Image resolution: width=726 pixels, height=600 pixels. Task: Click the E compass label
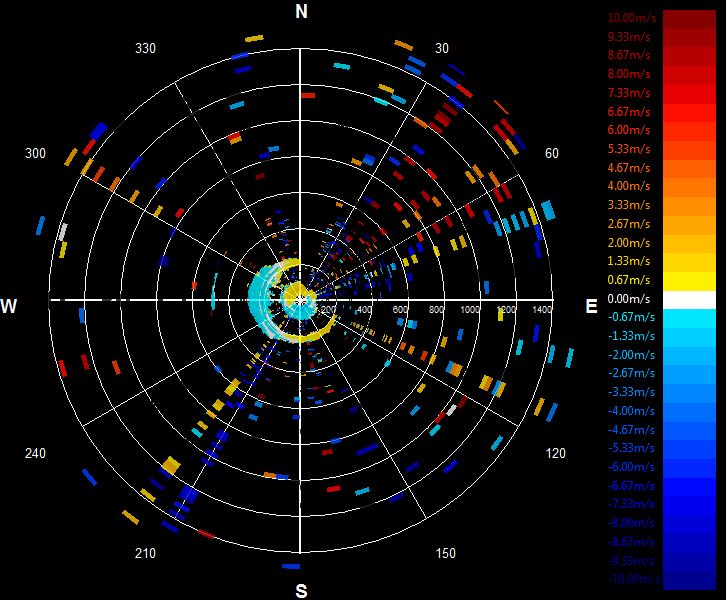(591, 306)
